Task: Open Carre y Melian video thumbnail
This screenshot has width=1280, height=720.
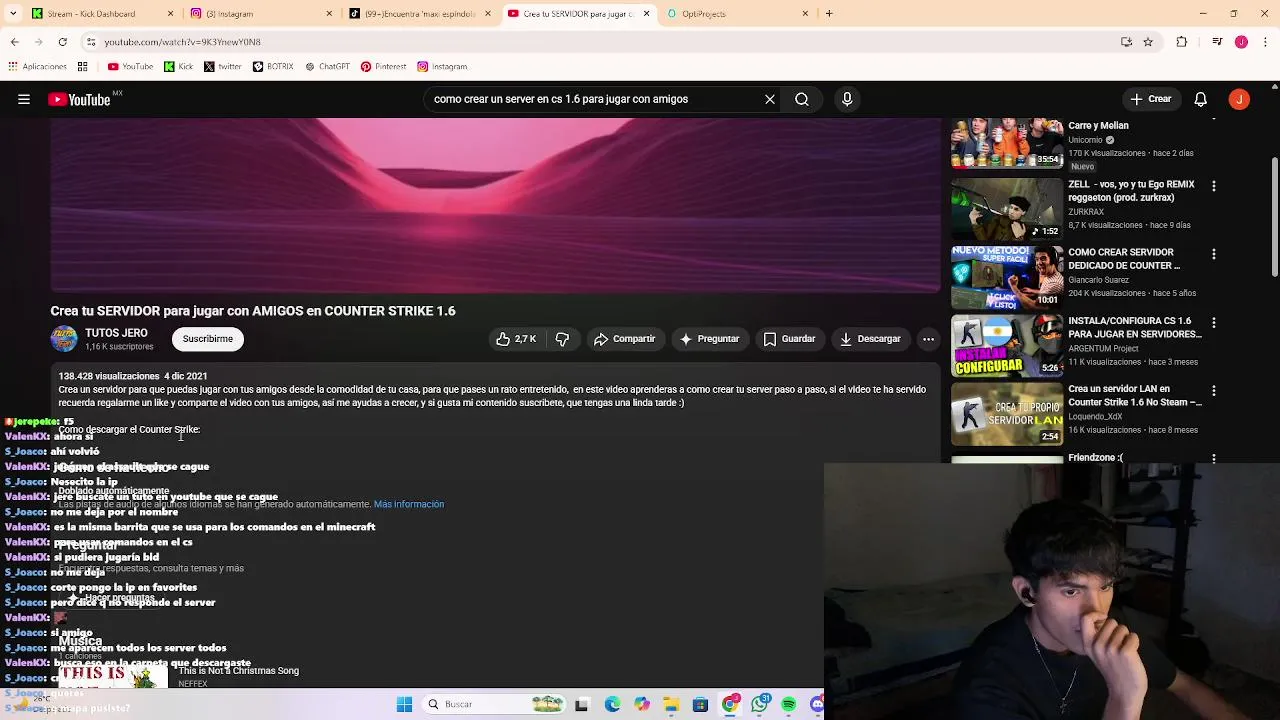Action: coord(1007,143)
